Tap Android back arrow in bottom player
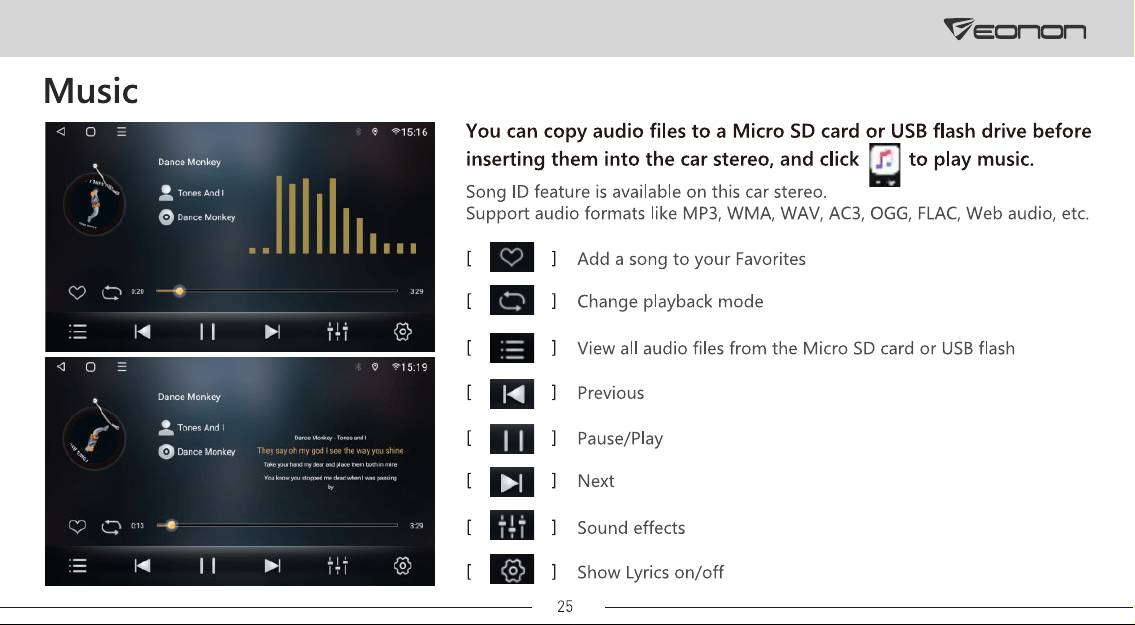 click(61, 366)
